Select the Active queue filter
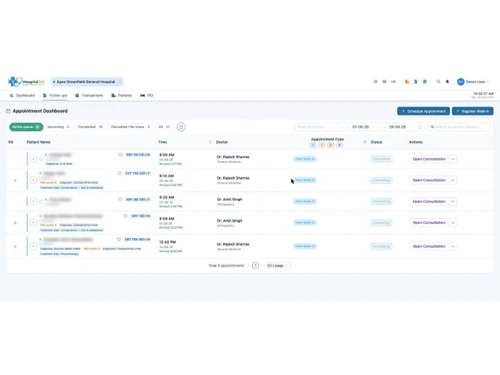 pyautogui.click(x=26, y=127)
